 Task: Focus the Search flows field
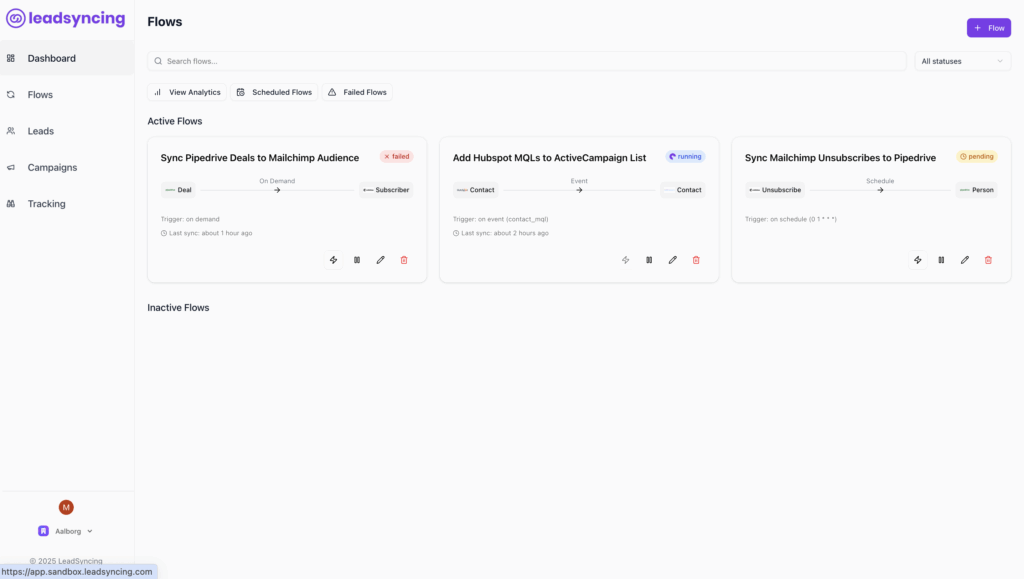(526, 61)
